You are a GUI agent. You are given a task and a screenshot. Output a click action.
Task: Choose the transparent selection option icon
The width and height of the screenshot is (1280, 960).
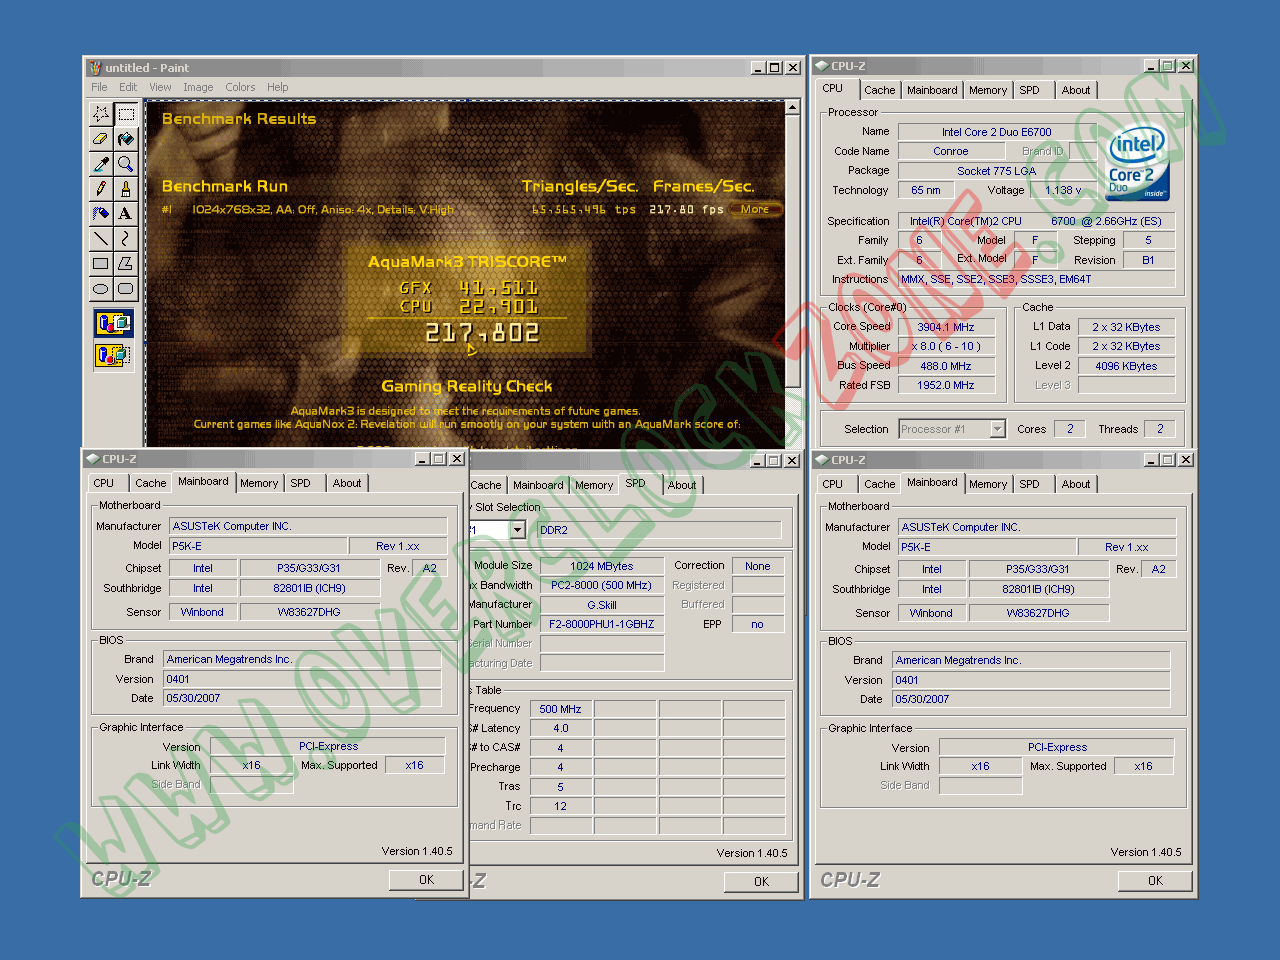(113, 355)
